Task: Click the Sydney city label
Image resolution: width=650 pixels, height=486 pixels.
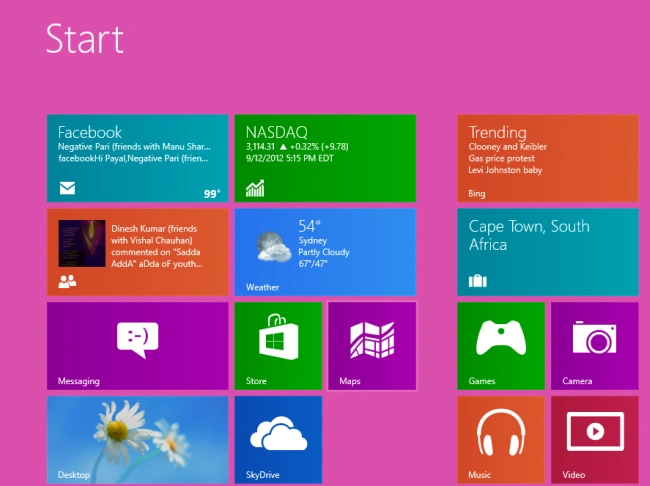Action: tap(313, 241)
